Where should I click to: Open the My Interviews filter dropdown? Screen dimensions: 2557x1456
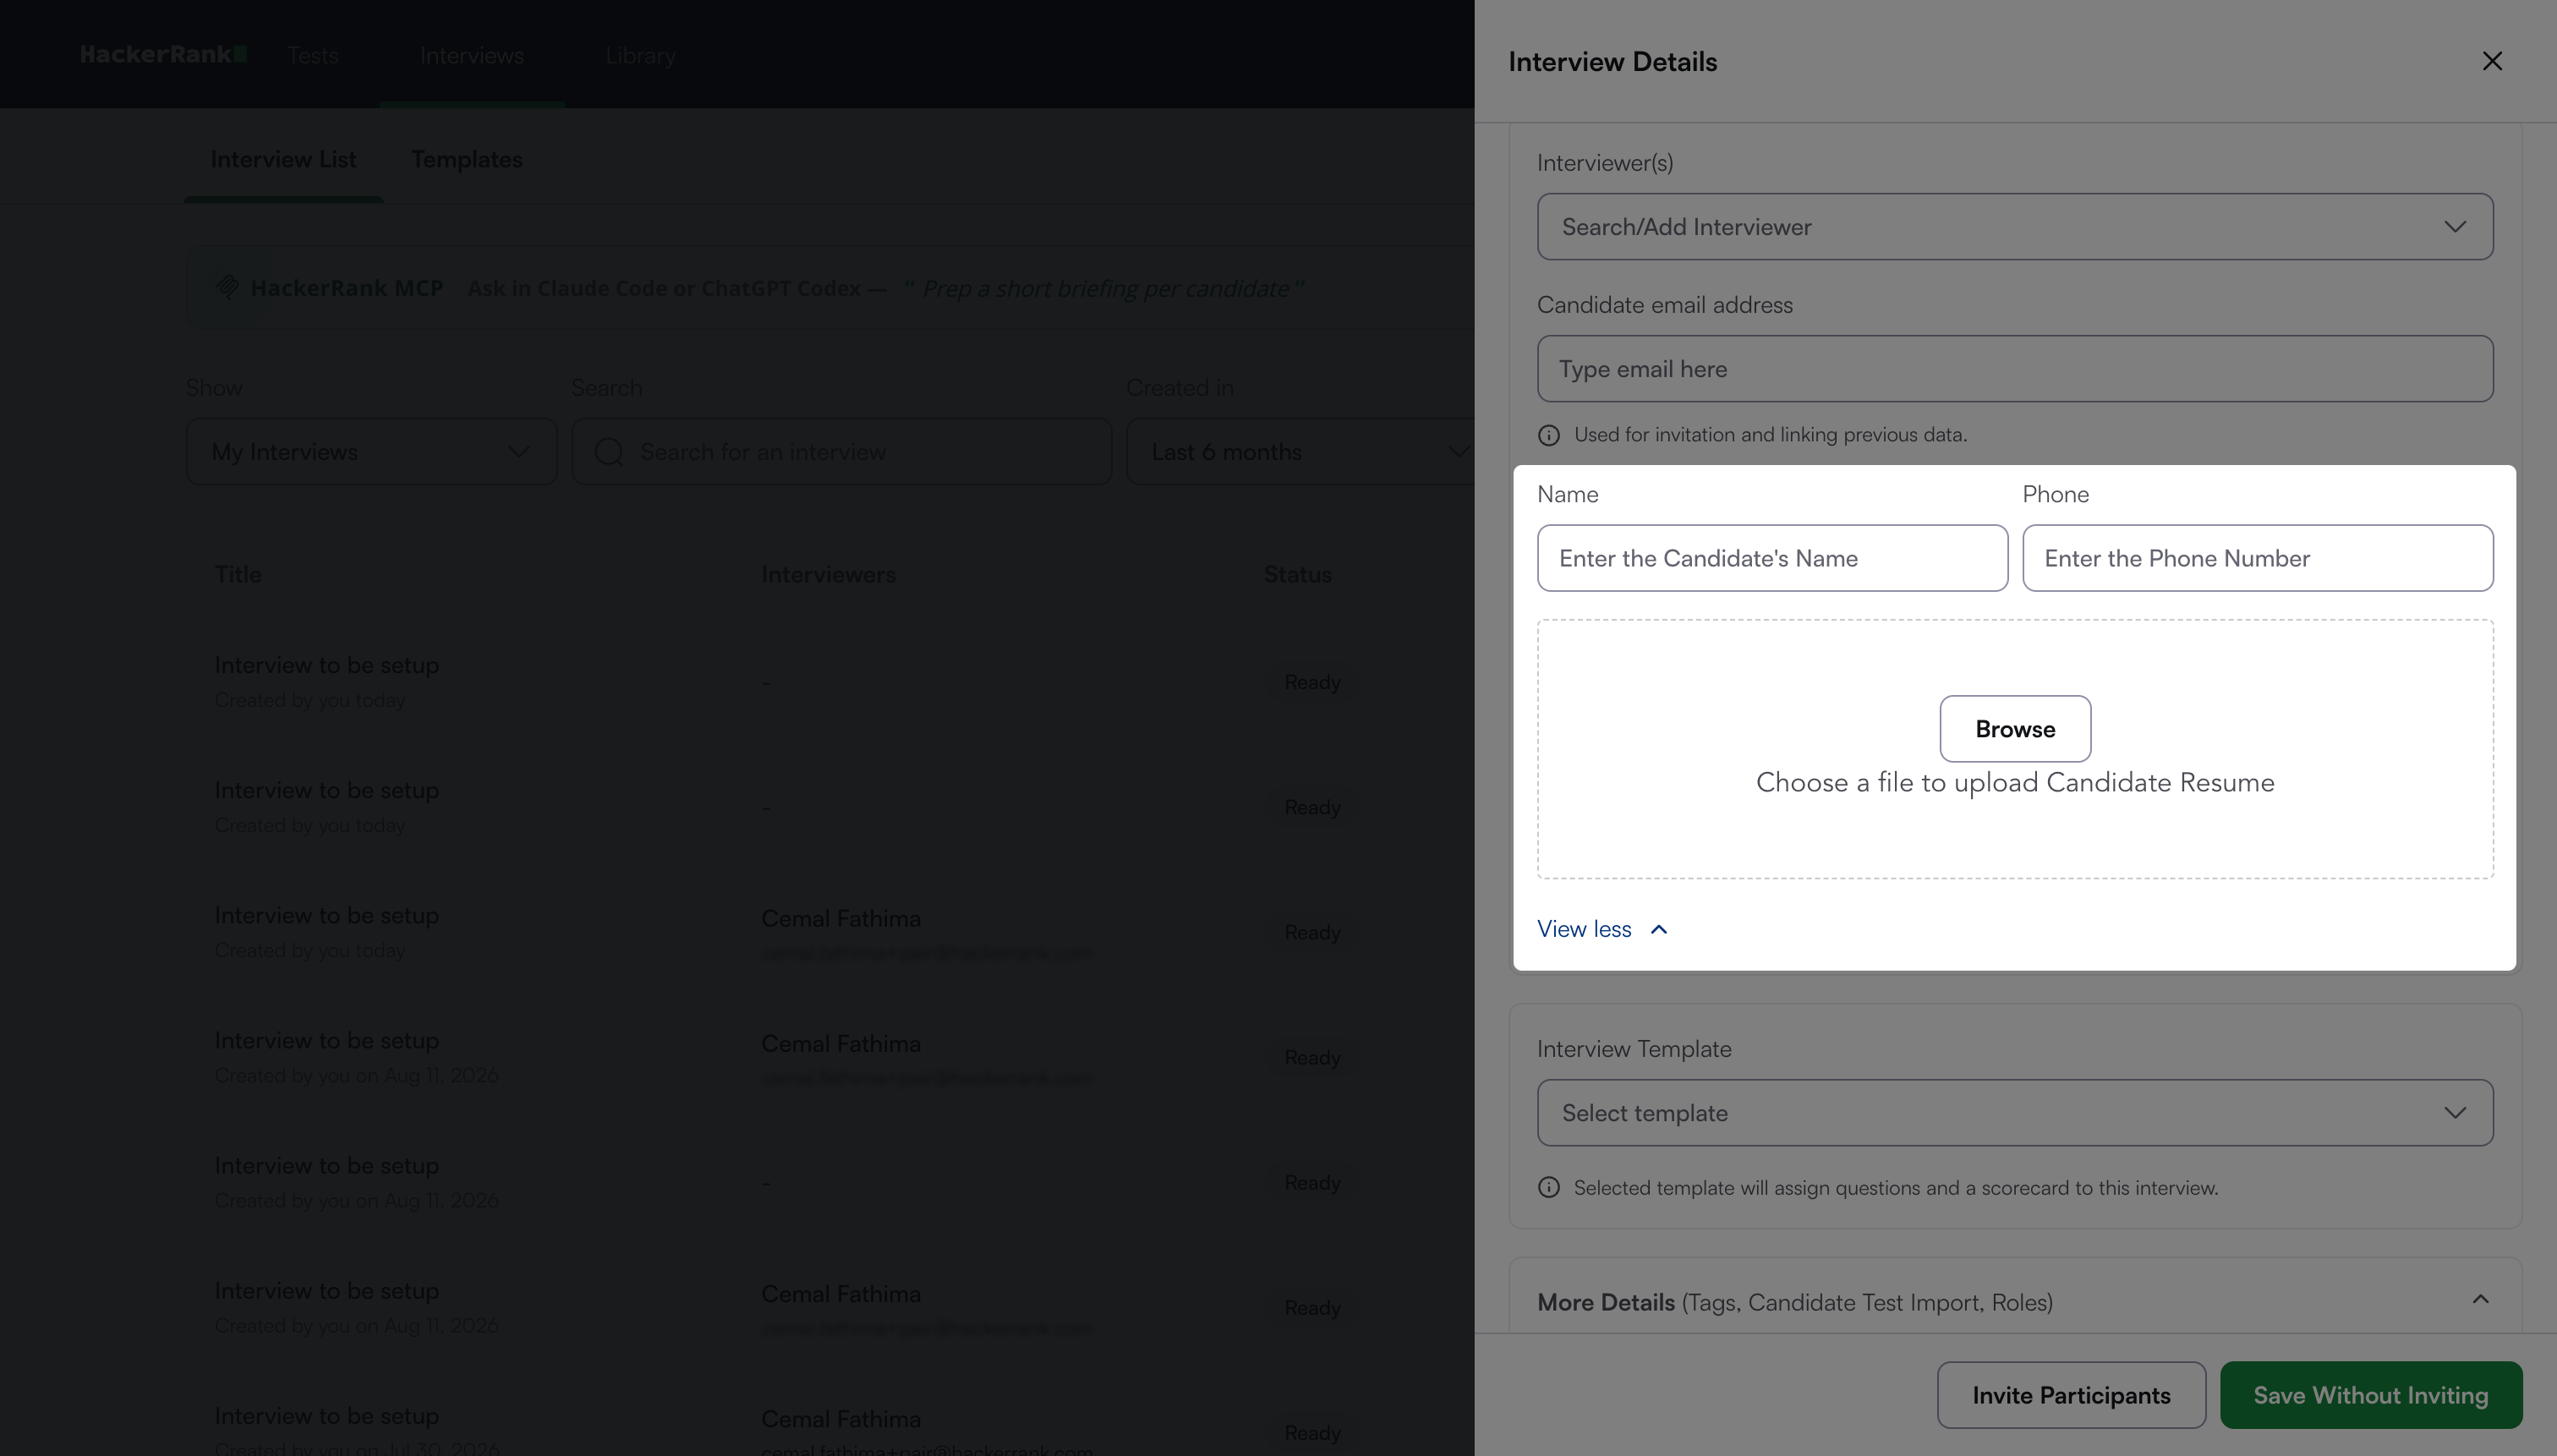coord(371,452)
